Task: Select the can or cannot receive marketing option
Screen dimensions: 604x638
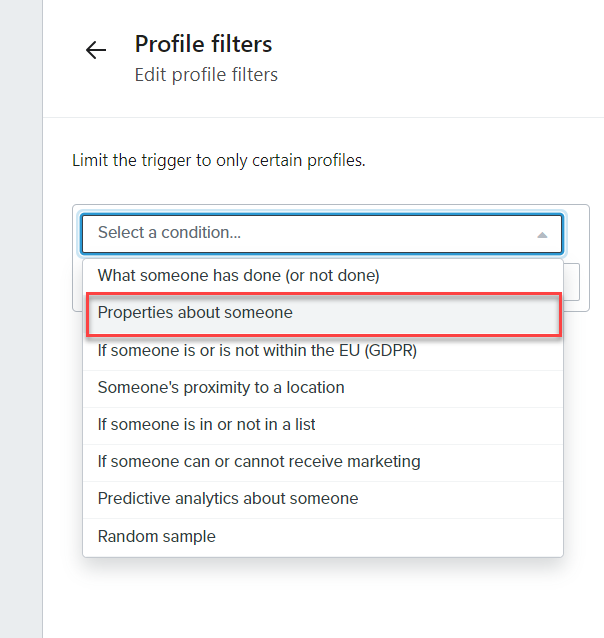Action: coord(259,461)
